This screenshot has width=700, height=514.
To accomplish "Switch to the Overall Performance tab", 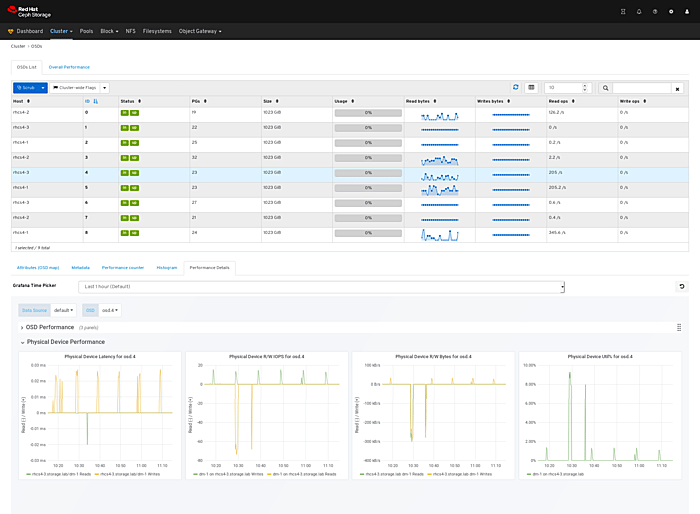I will click(x=69, y=67).
